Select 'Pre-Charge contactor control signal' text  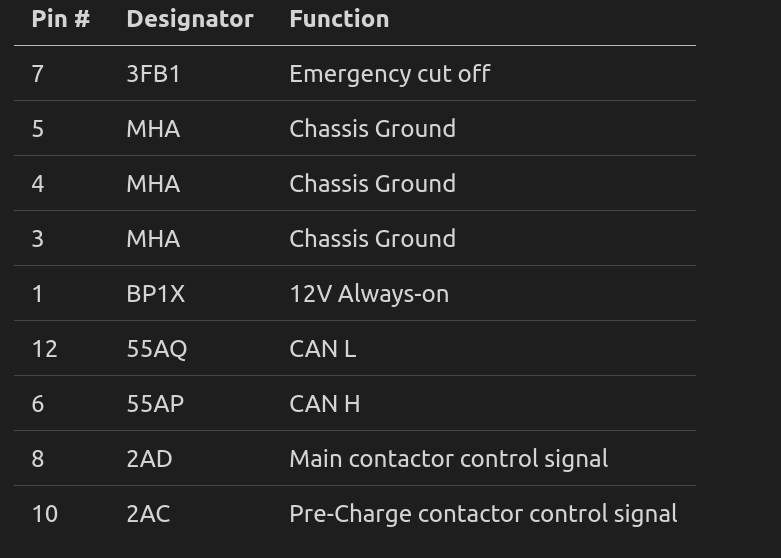point(483,514)
